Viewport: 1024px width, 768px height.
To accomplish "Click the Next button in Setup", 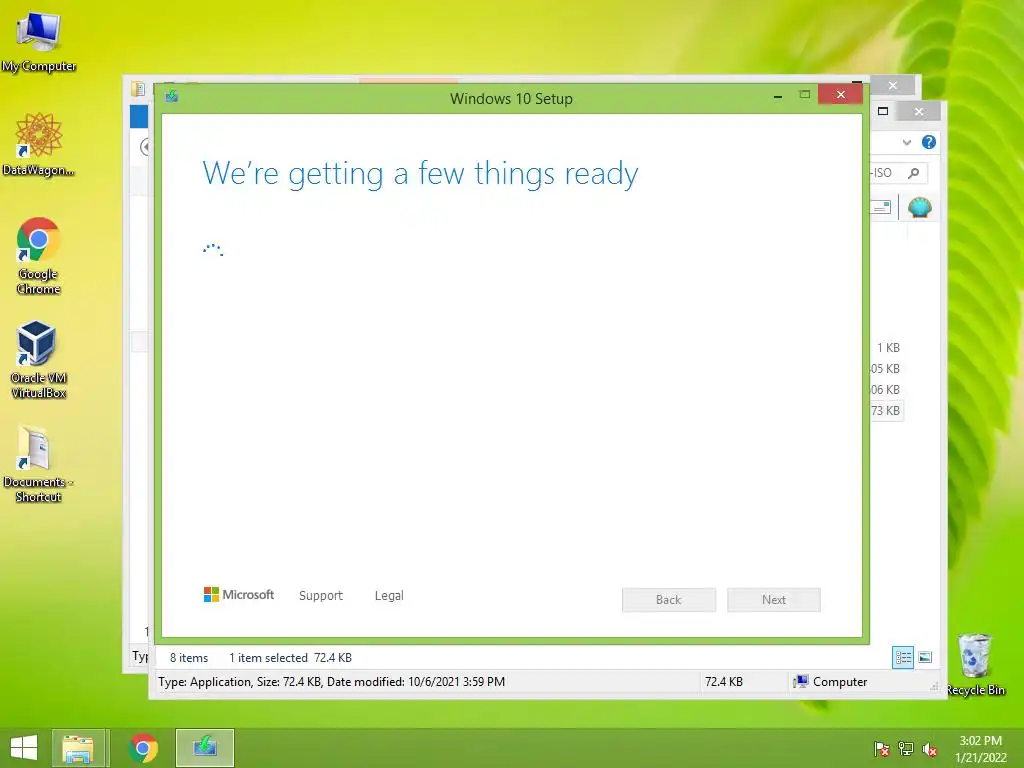I will click(x=774, y=600).
